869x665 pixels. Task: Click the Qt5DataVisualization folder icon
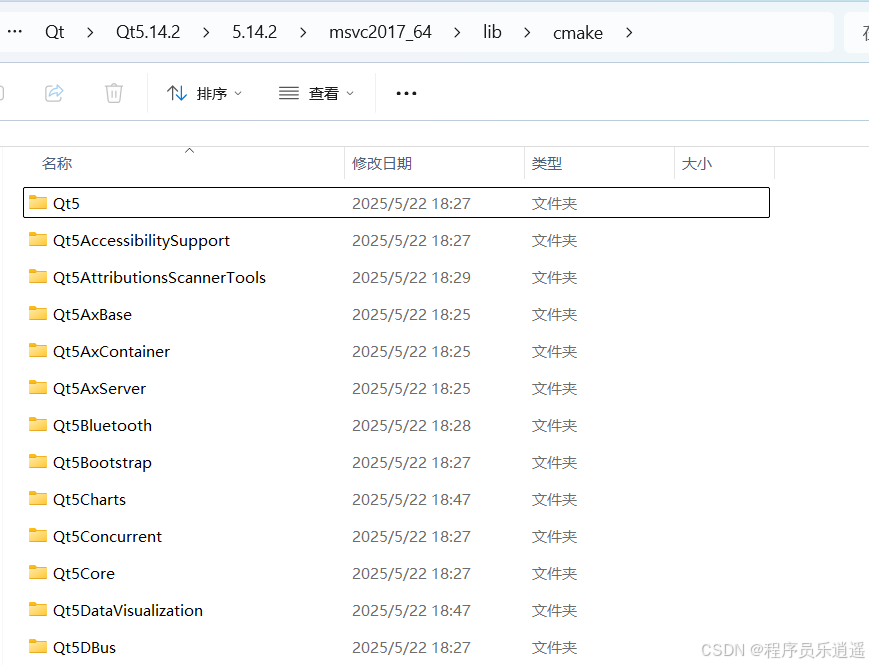tap(38, 610)
